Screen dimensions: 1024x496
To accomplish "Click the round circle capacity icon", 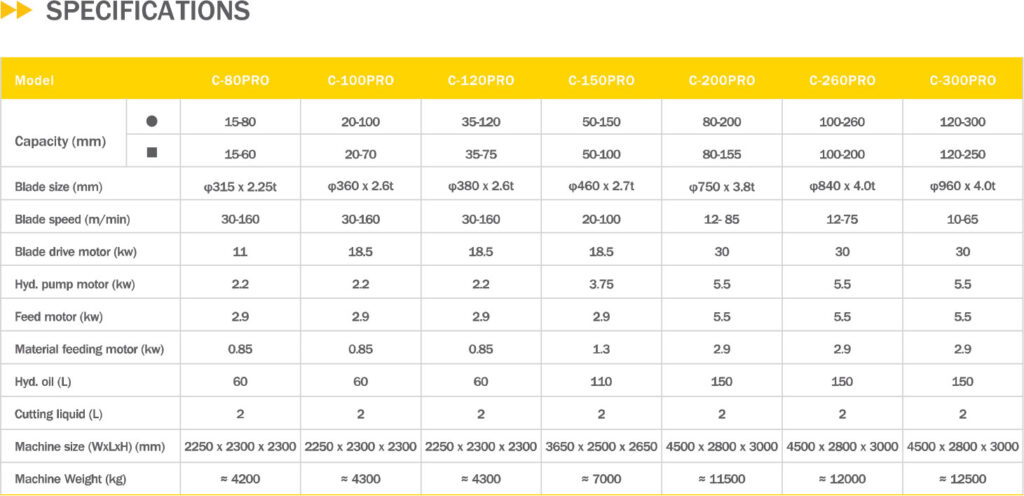I will pyautogui.click(x=152, y=121).
